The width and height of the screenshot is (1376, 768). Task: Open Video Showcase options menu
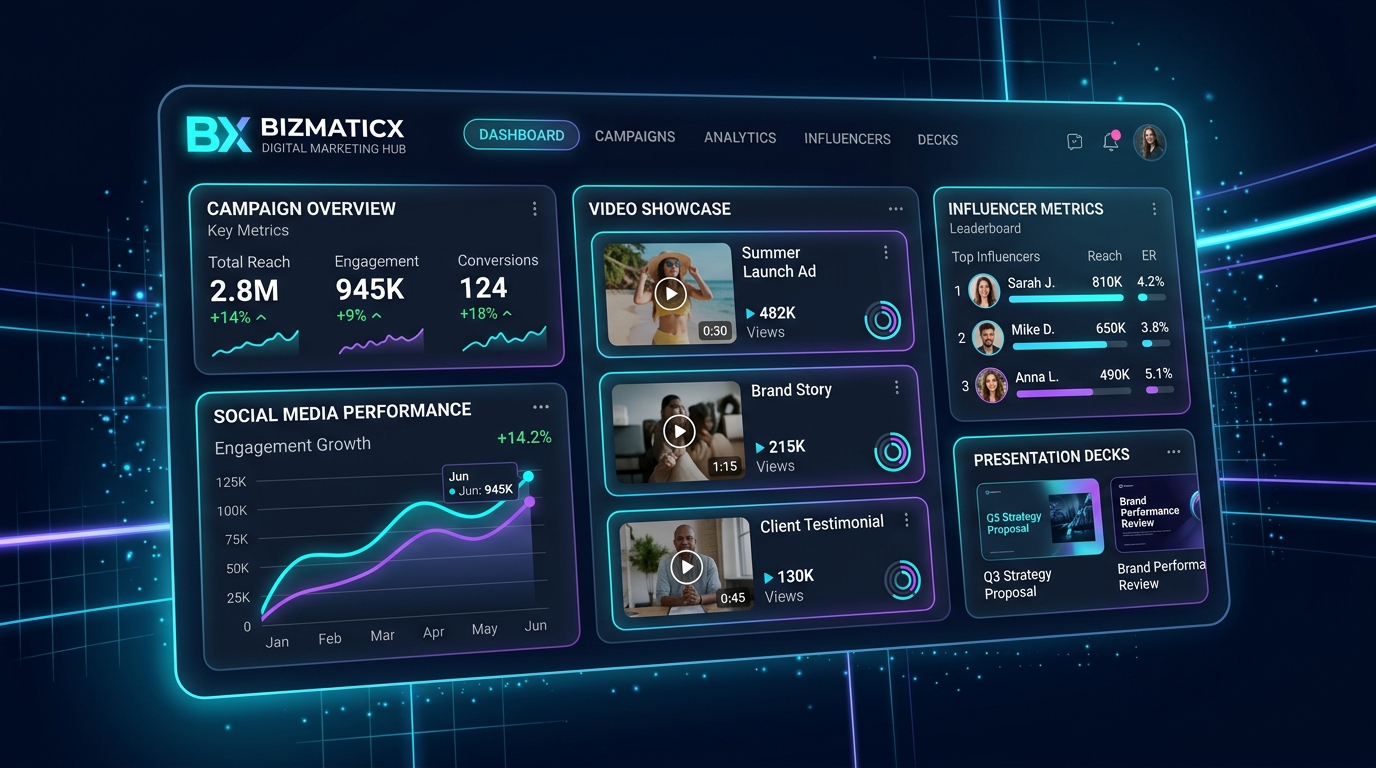coord(895,209)
